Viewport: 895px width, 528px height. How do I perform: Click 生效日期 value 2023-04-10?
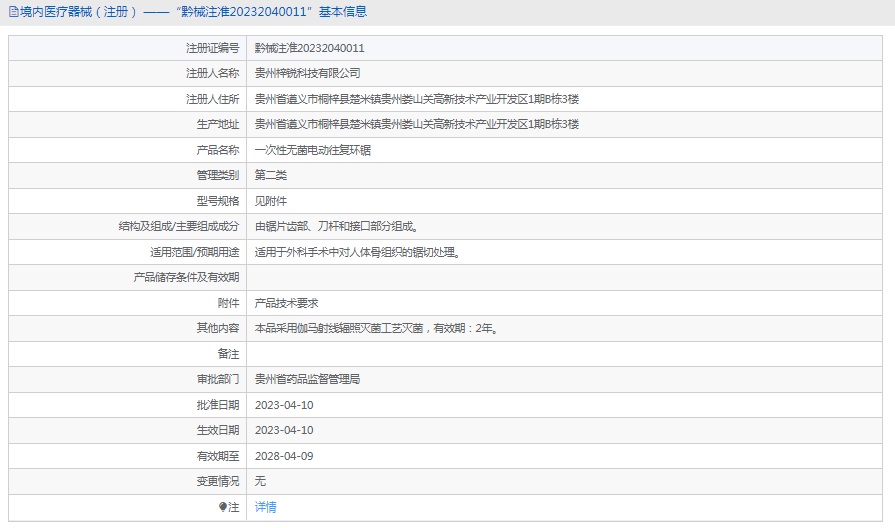(x=284, y=430)
